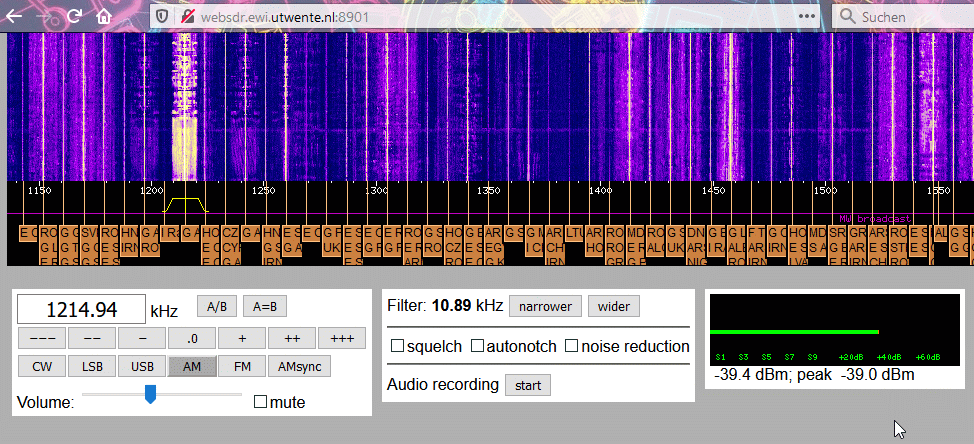
Task: Click the +++ frequency step button
Action: click(x=342, y=338)
